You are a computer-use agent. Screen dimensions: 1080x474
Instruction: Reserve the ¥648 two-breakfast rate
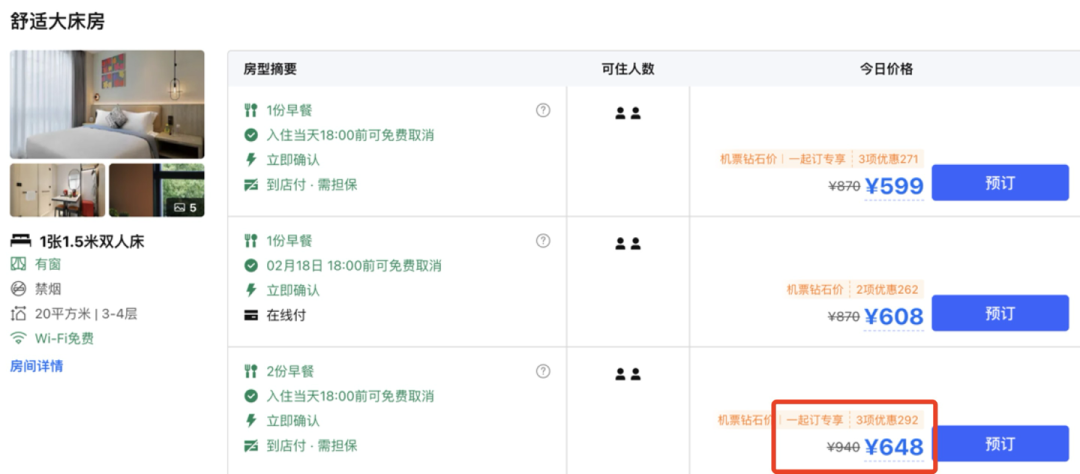(1000, 444)
